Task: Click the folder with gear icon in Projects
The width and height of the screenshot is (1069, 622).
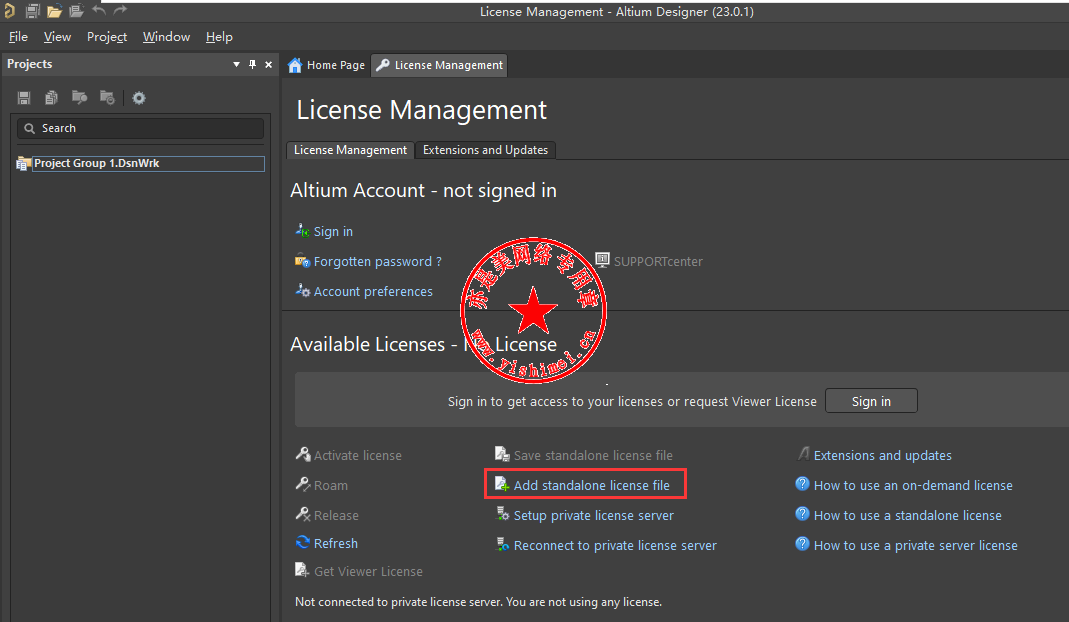Action: coord(107,98)
